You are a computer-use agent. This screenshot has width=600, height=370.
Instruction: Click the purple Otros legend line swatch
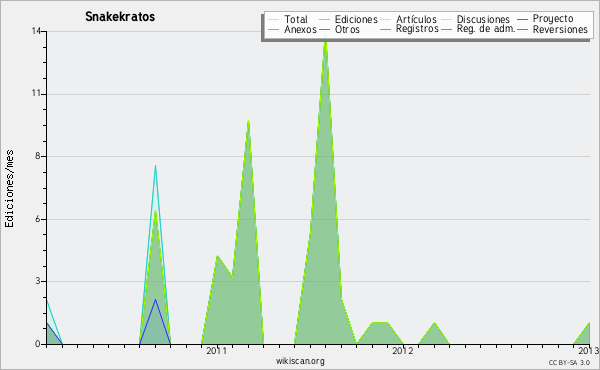coord(324,29)
